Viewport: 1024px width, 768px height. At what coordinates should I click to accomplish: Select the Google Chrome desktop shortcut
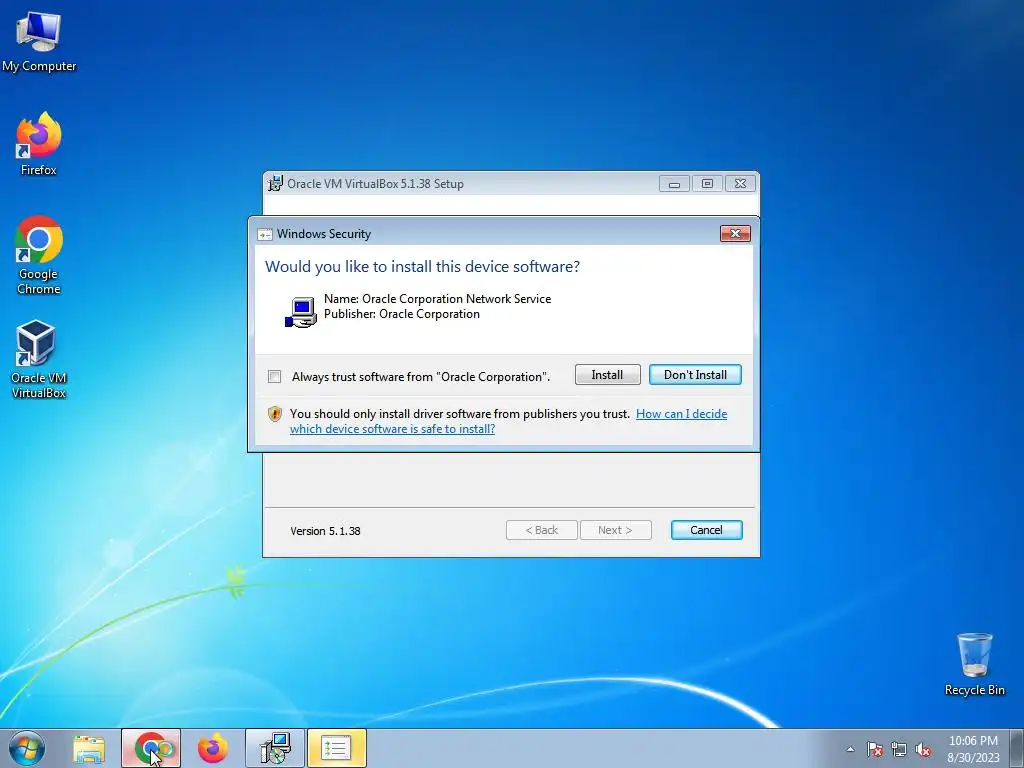pos(39,255)
